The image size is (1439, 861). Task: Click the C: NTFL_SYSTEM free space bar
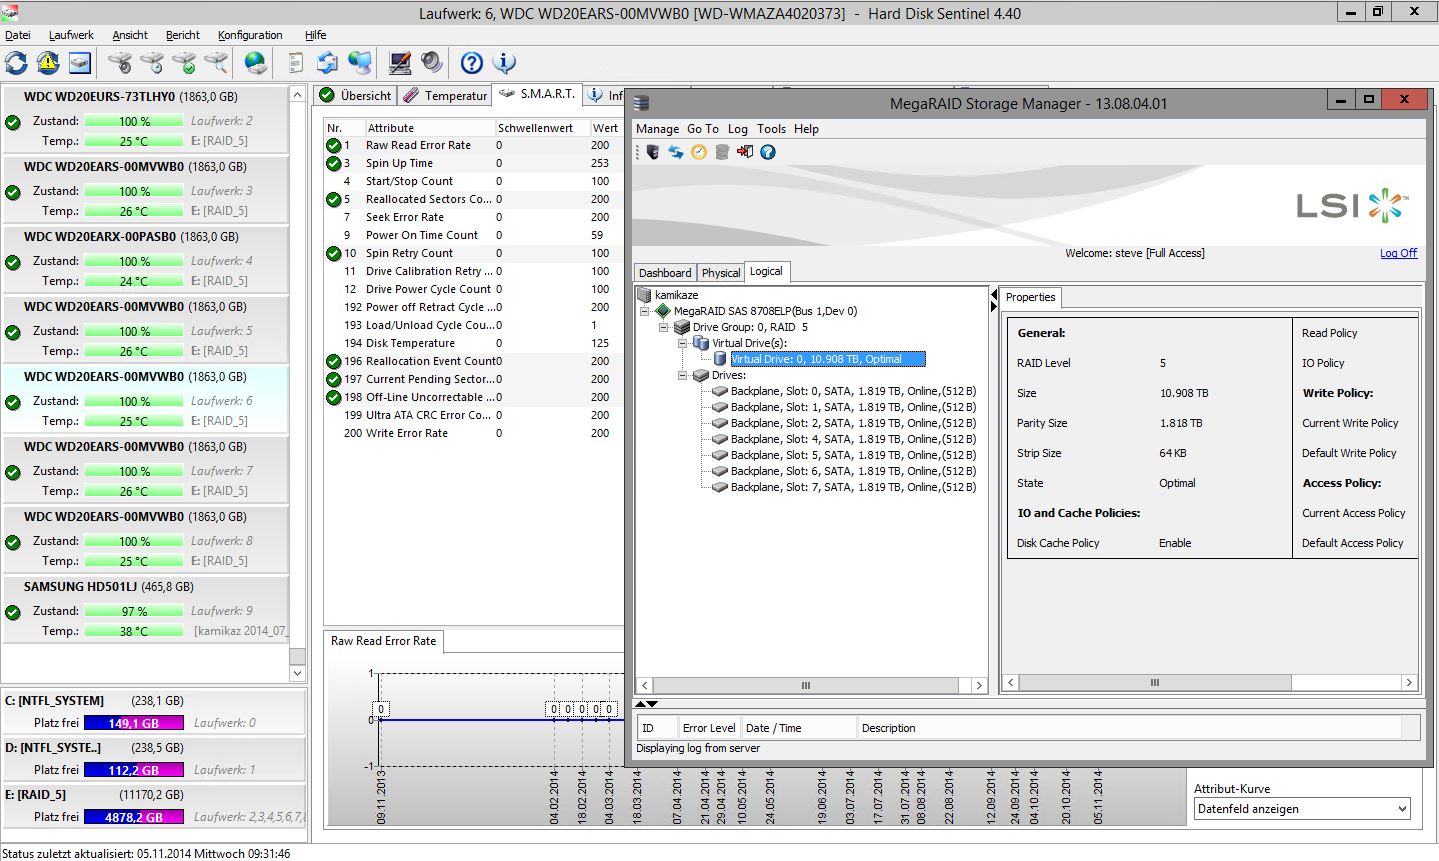[x=133, y=723]
